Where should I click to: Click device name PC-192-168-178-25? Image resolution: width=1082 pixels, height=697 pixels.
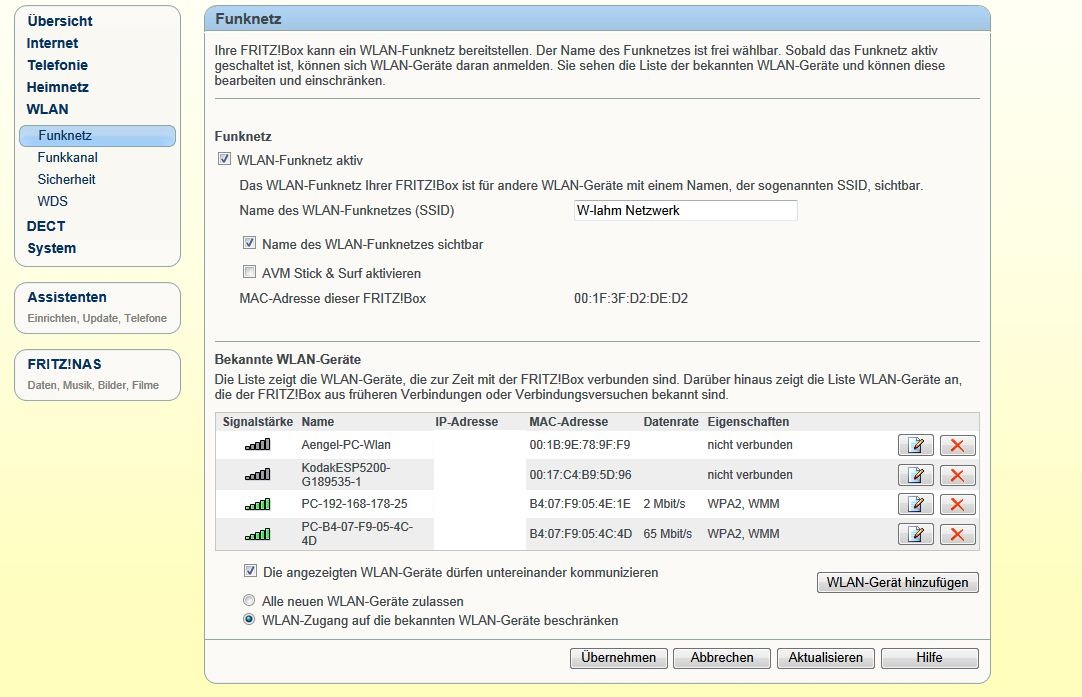[x=354, y=504]
